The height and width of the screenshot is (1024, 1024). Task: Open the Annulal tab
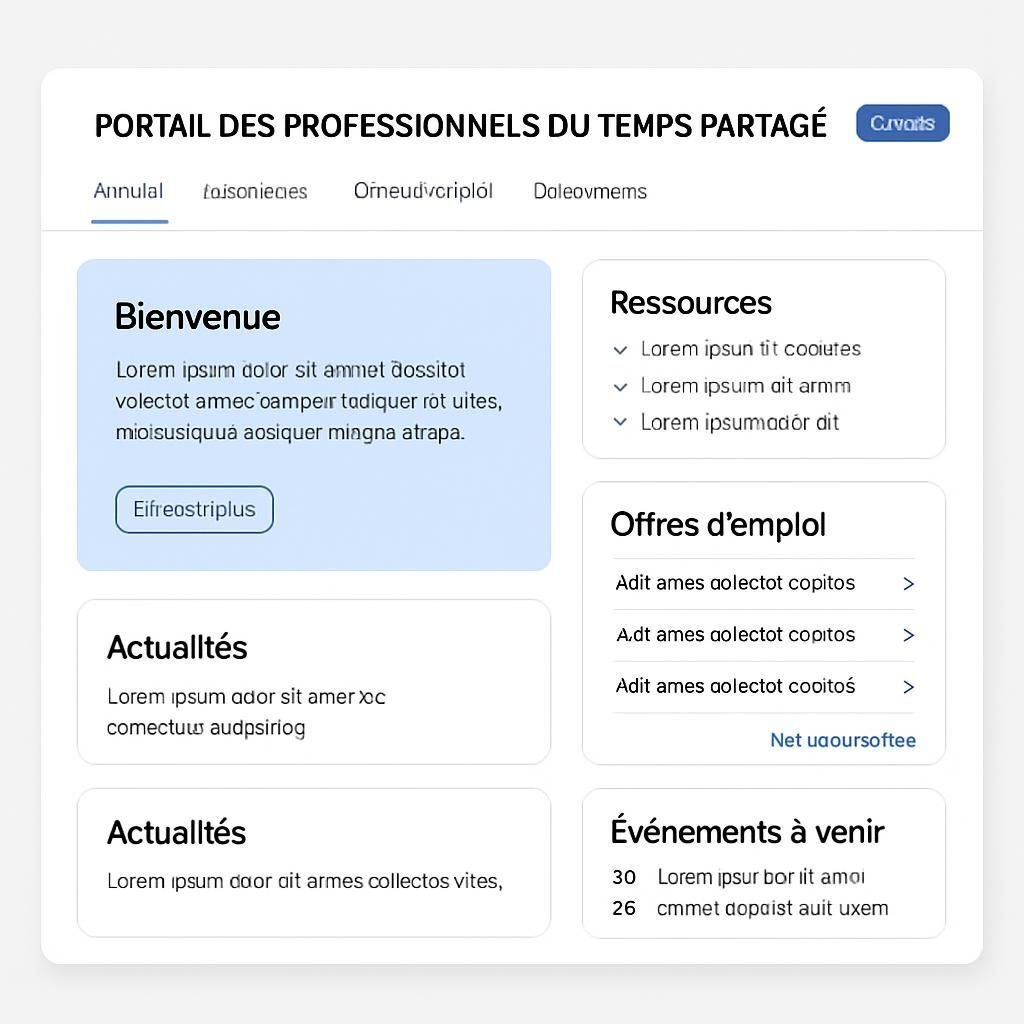click(128, 191)
